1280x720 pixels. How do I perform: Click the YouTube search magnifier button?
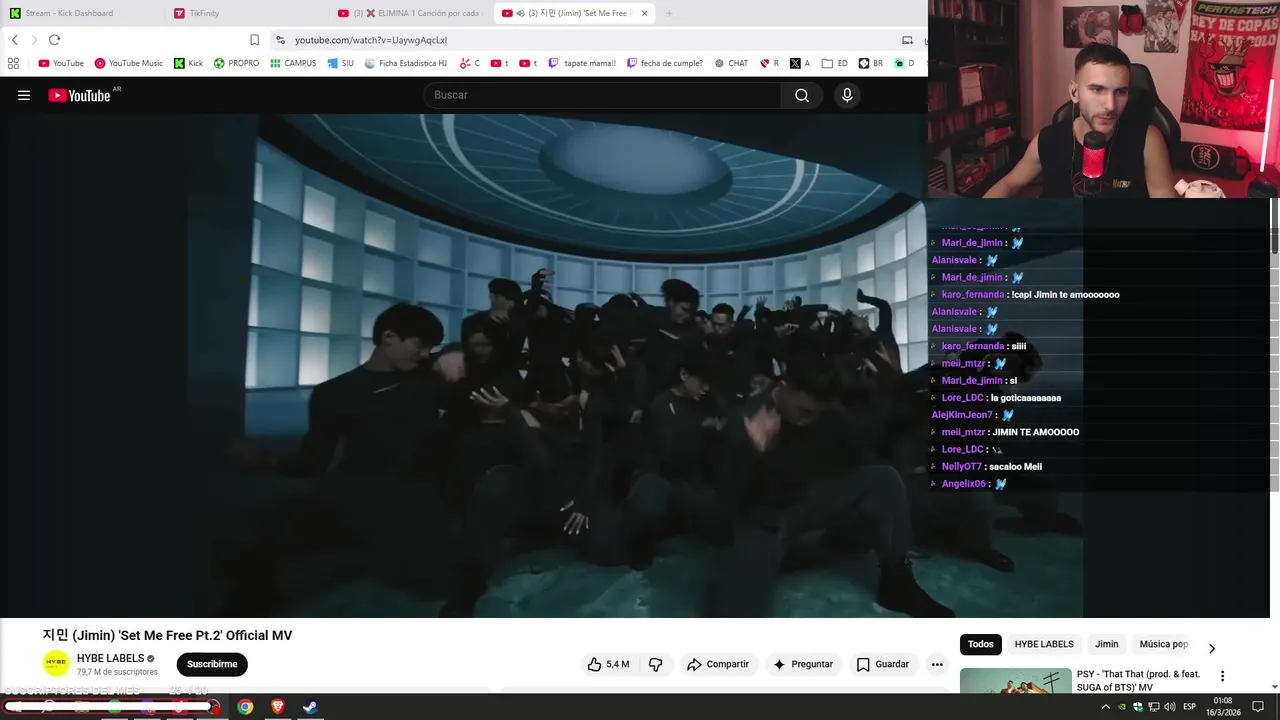(x=802, y=95)
